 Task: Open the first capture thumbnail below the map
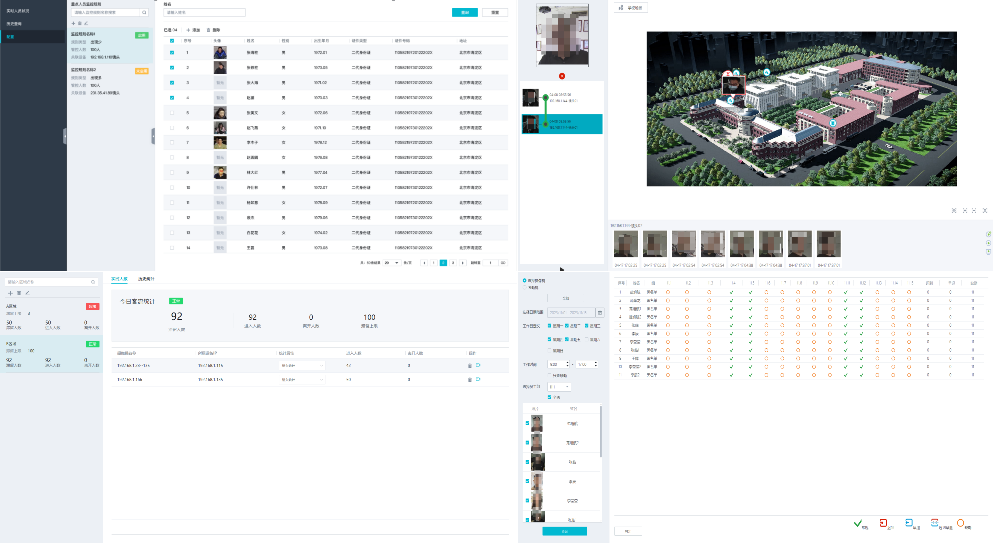pos(626,244)
